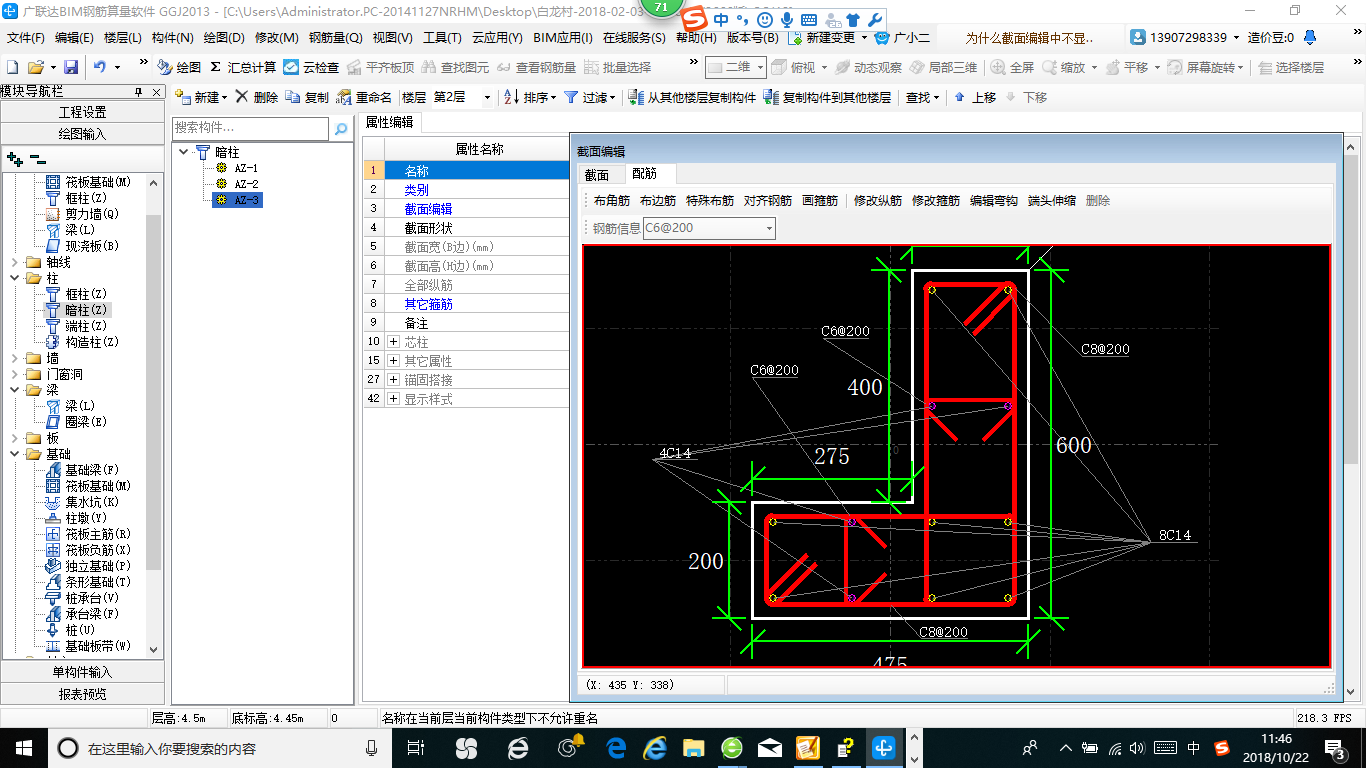Select the 属性编辑 tab
The image size is (1366, 768).
[x=390, y=122]
